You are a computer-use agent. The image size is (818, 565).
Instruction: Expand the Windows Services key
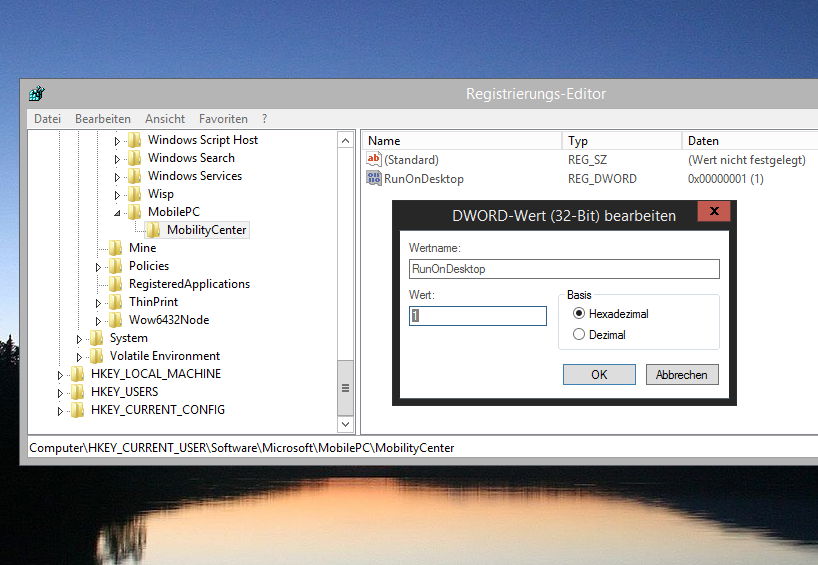pos(117,177)
